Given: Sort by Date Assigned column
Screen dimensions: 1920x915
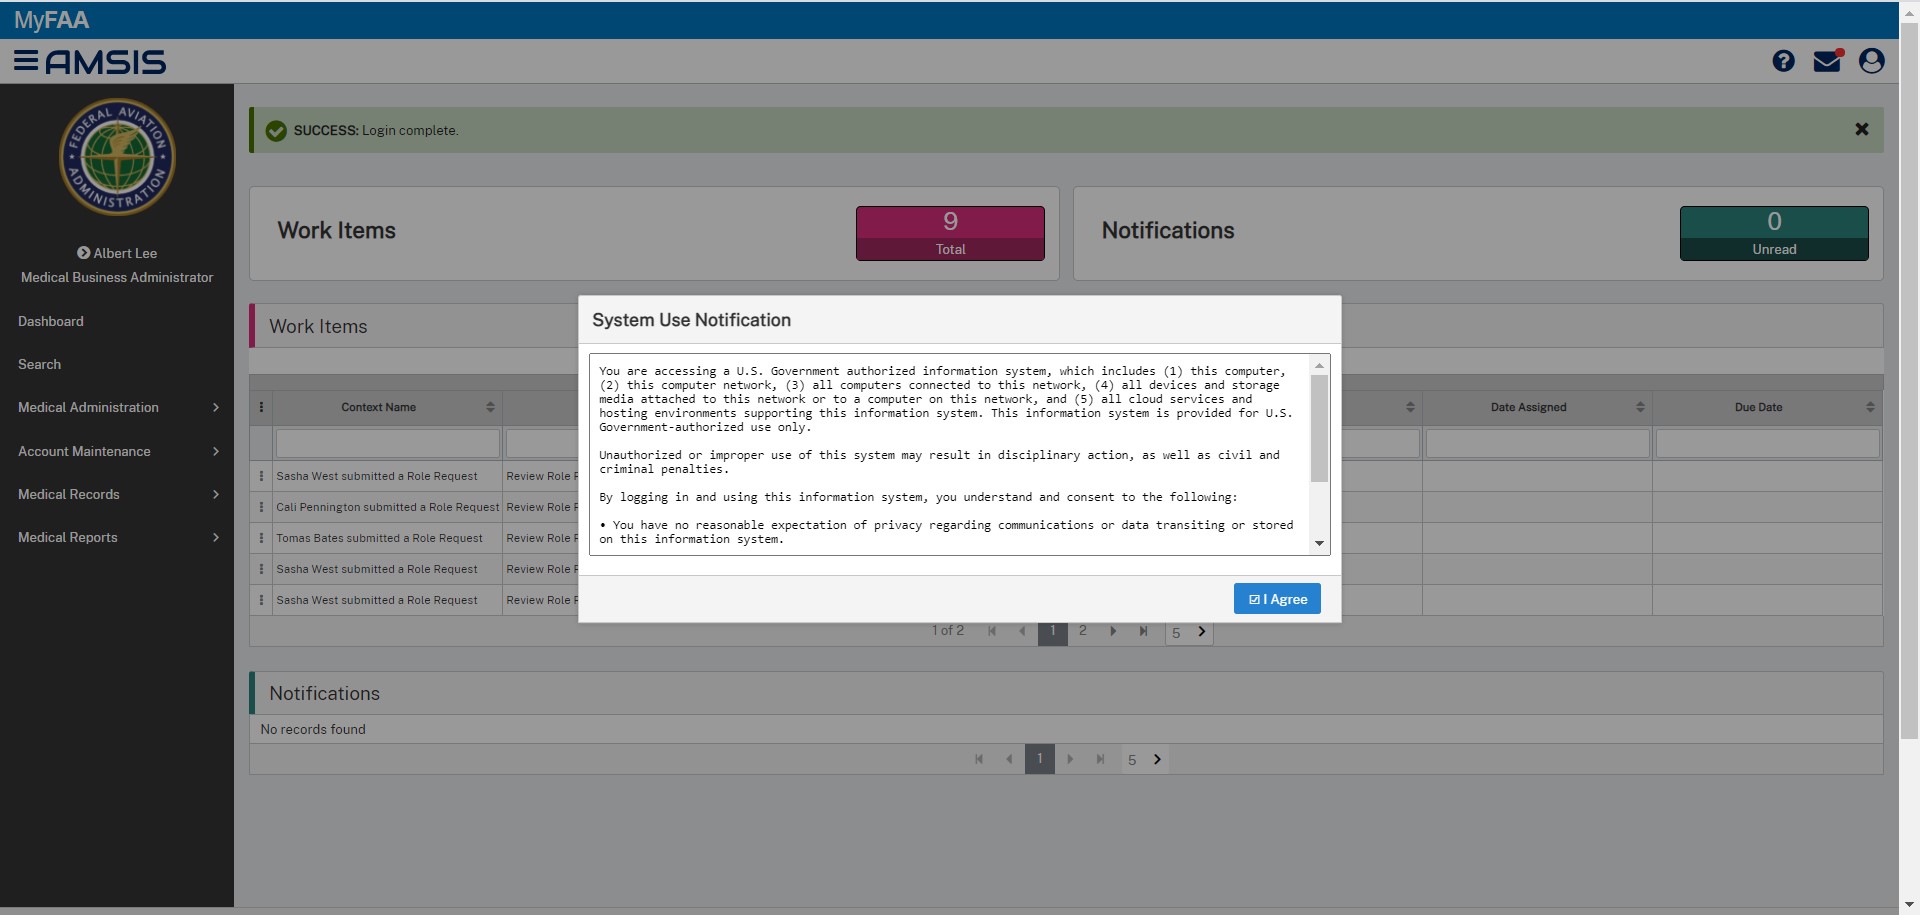Looking at the screenshot, I should pyautogui.click(x=1640, y=407).
